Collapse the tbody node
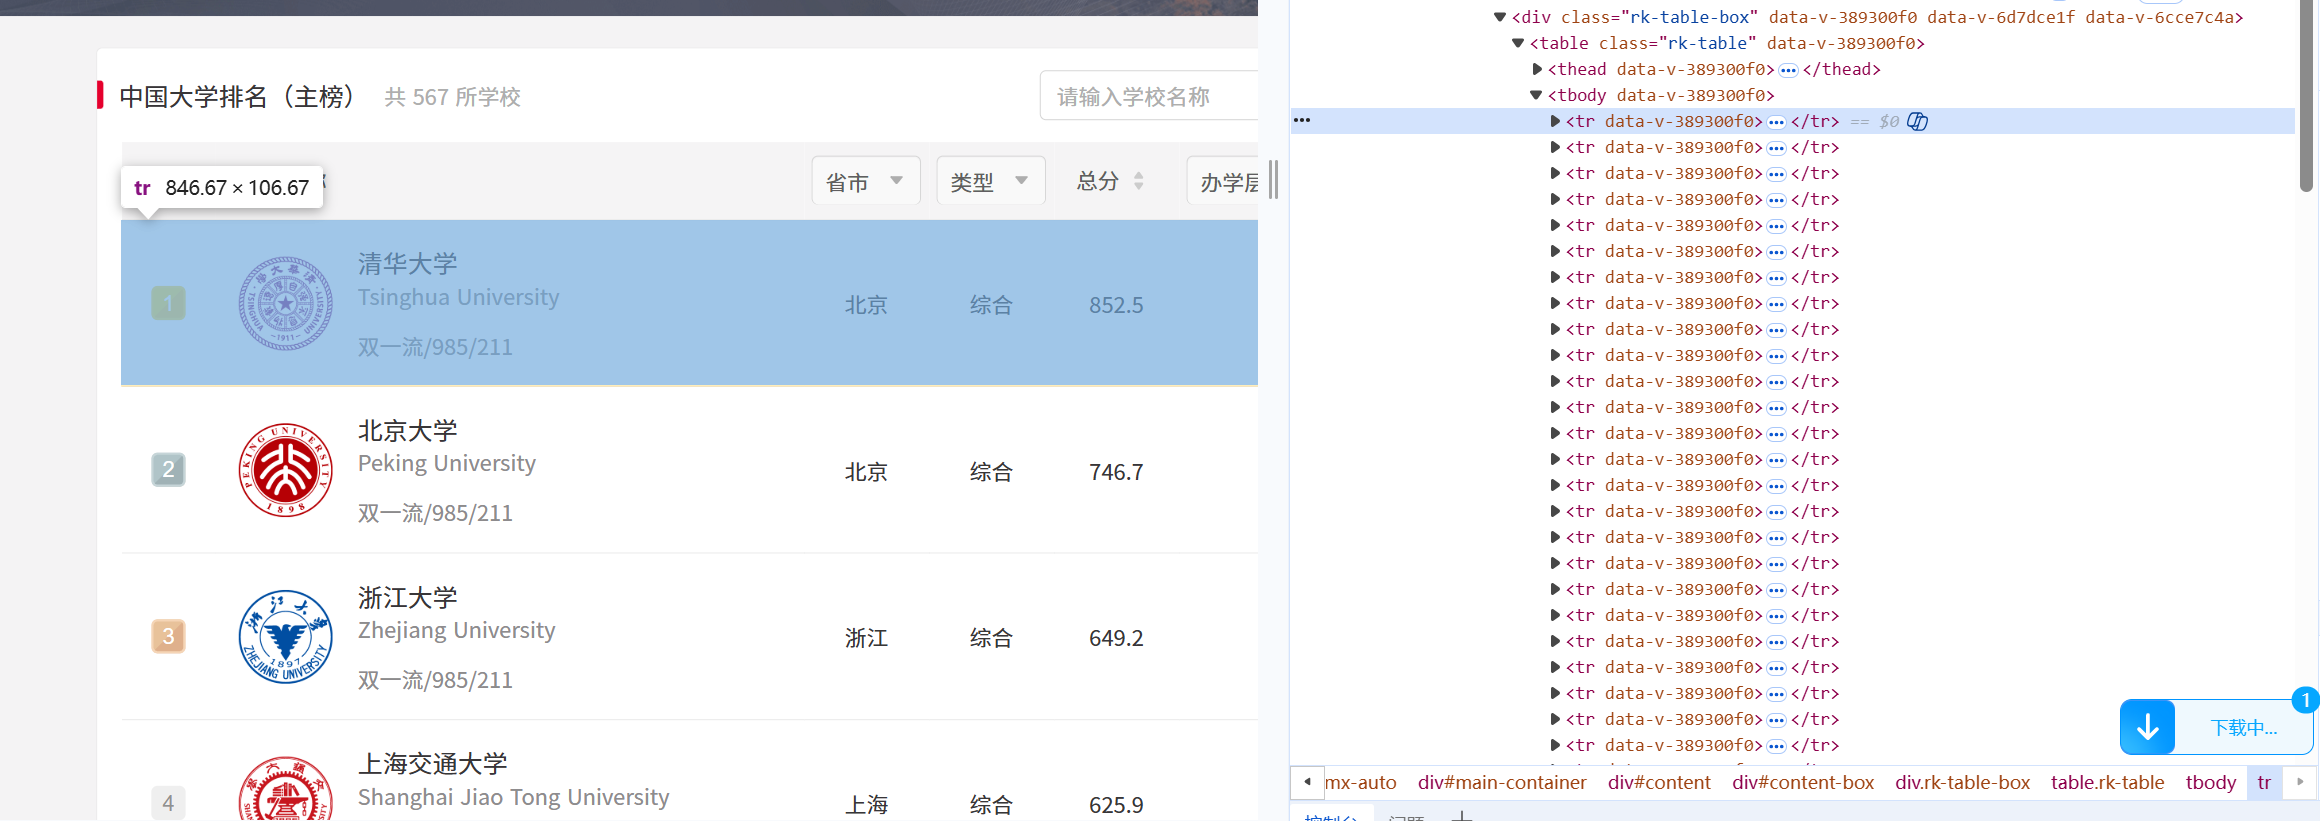Viewport: 2320px width, 821px height. pos(1536,95)
